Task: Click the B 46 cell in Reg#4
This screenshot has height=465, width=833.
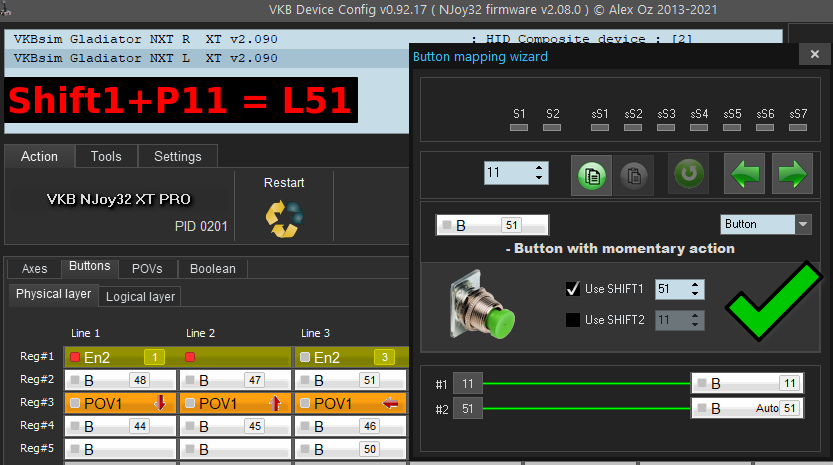Action: click(351, 426)
